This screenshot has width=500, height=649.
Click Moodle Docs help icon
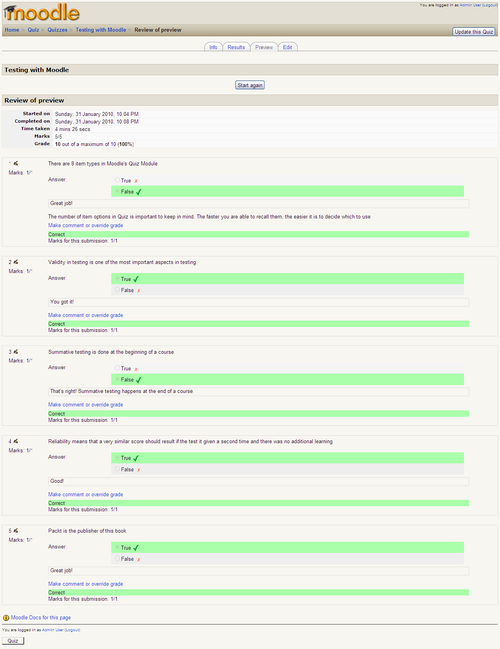pyautogui.click(x=6, y=618)
